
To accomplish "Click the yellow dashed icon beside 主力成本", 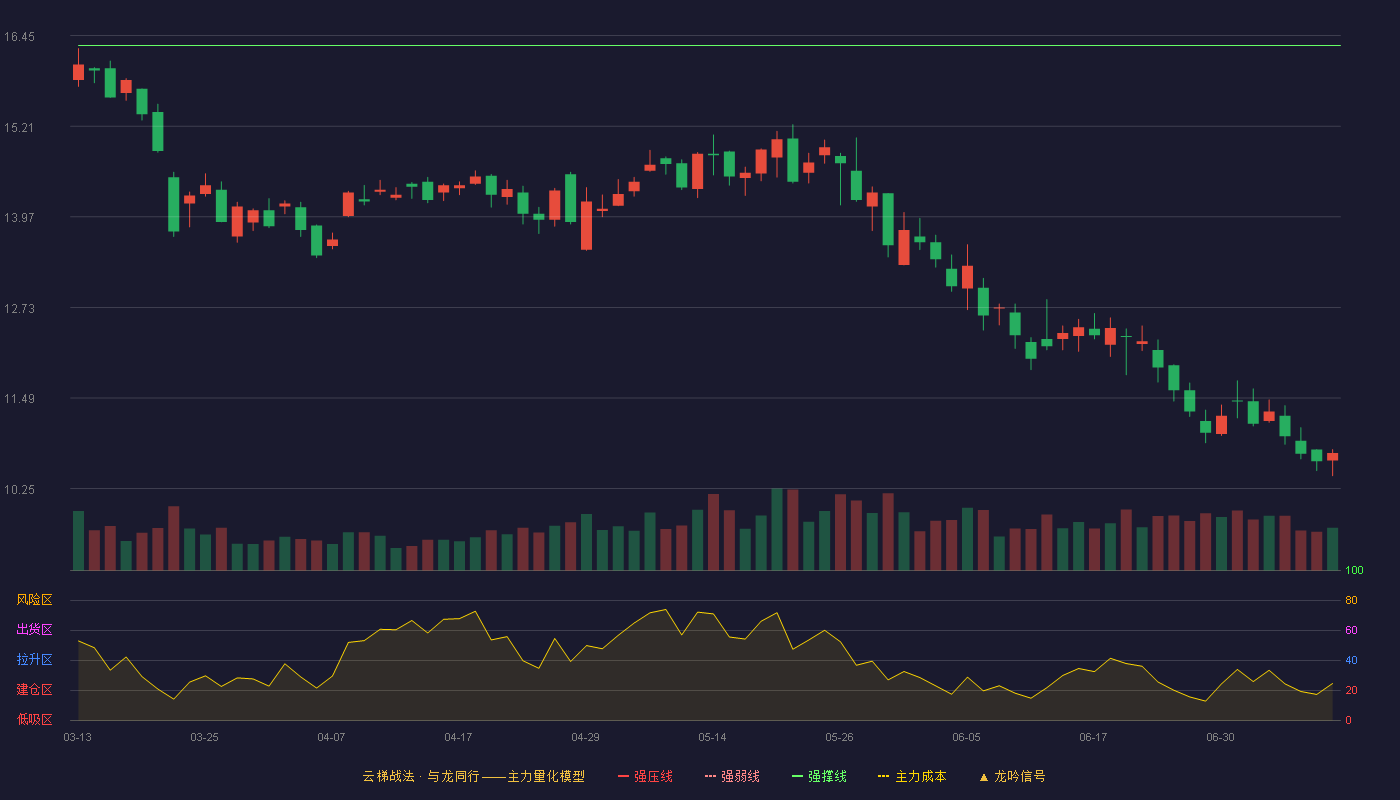I will [x=884, y=776].
